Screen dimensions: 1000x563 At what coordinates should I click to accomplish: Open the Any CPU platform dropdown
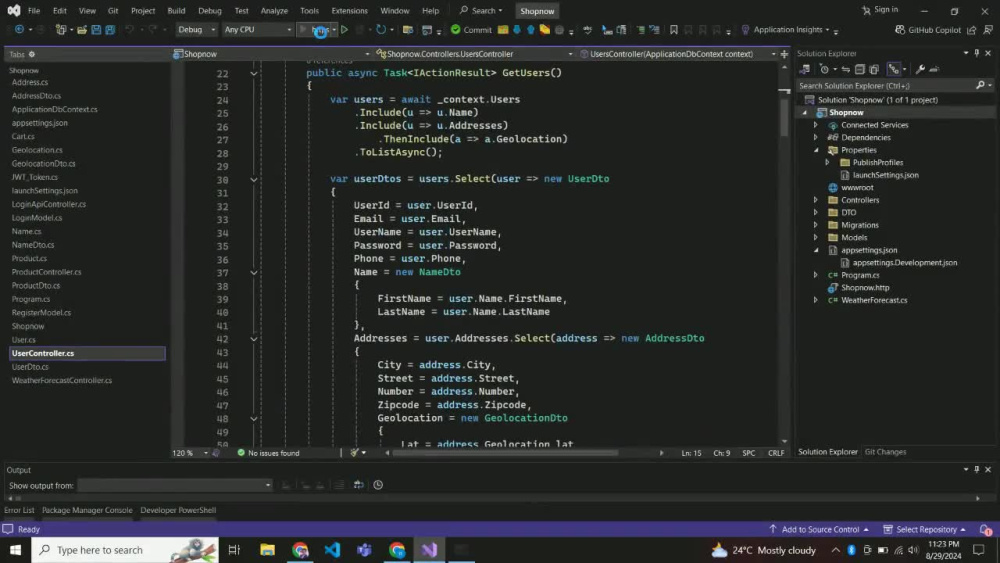[x=257, y=29]
